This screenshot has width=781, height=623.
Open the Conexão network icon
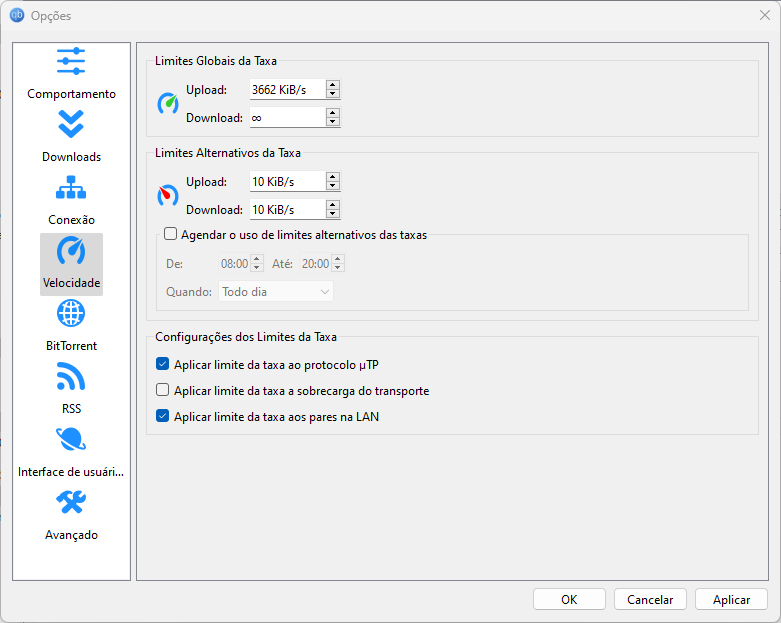pos(71,187)
